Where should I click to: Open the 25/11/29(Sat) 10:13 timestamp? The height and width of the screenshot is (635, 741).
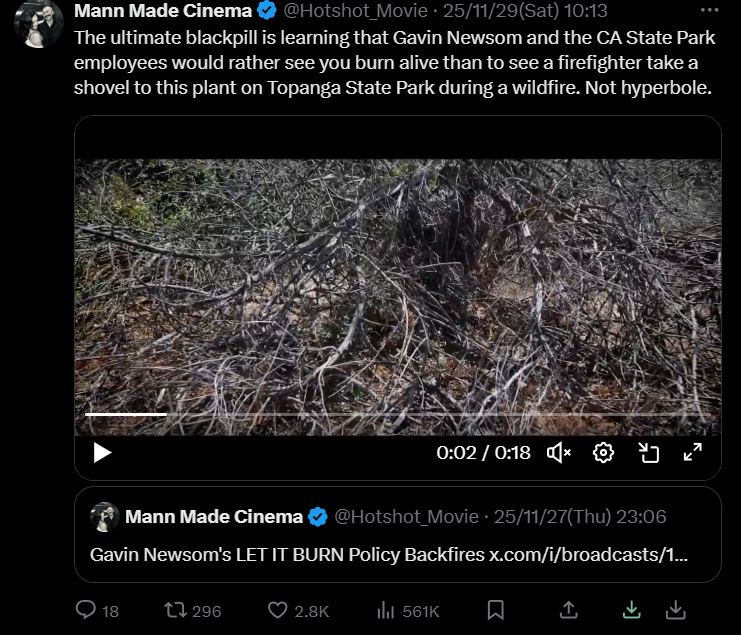(x=525, y=10)
